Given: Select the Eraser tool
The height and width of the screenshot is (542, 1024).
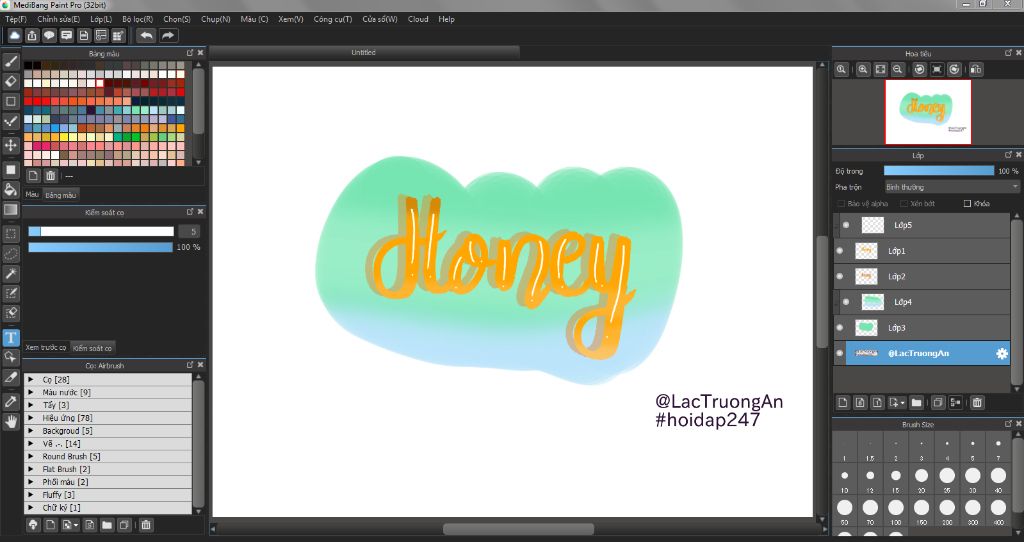Looking at the screenshot, I should tap(10, 81).
